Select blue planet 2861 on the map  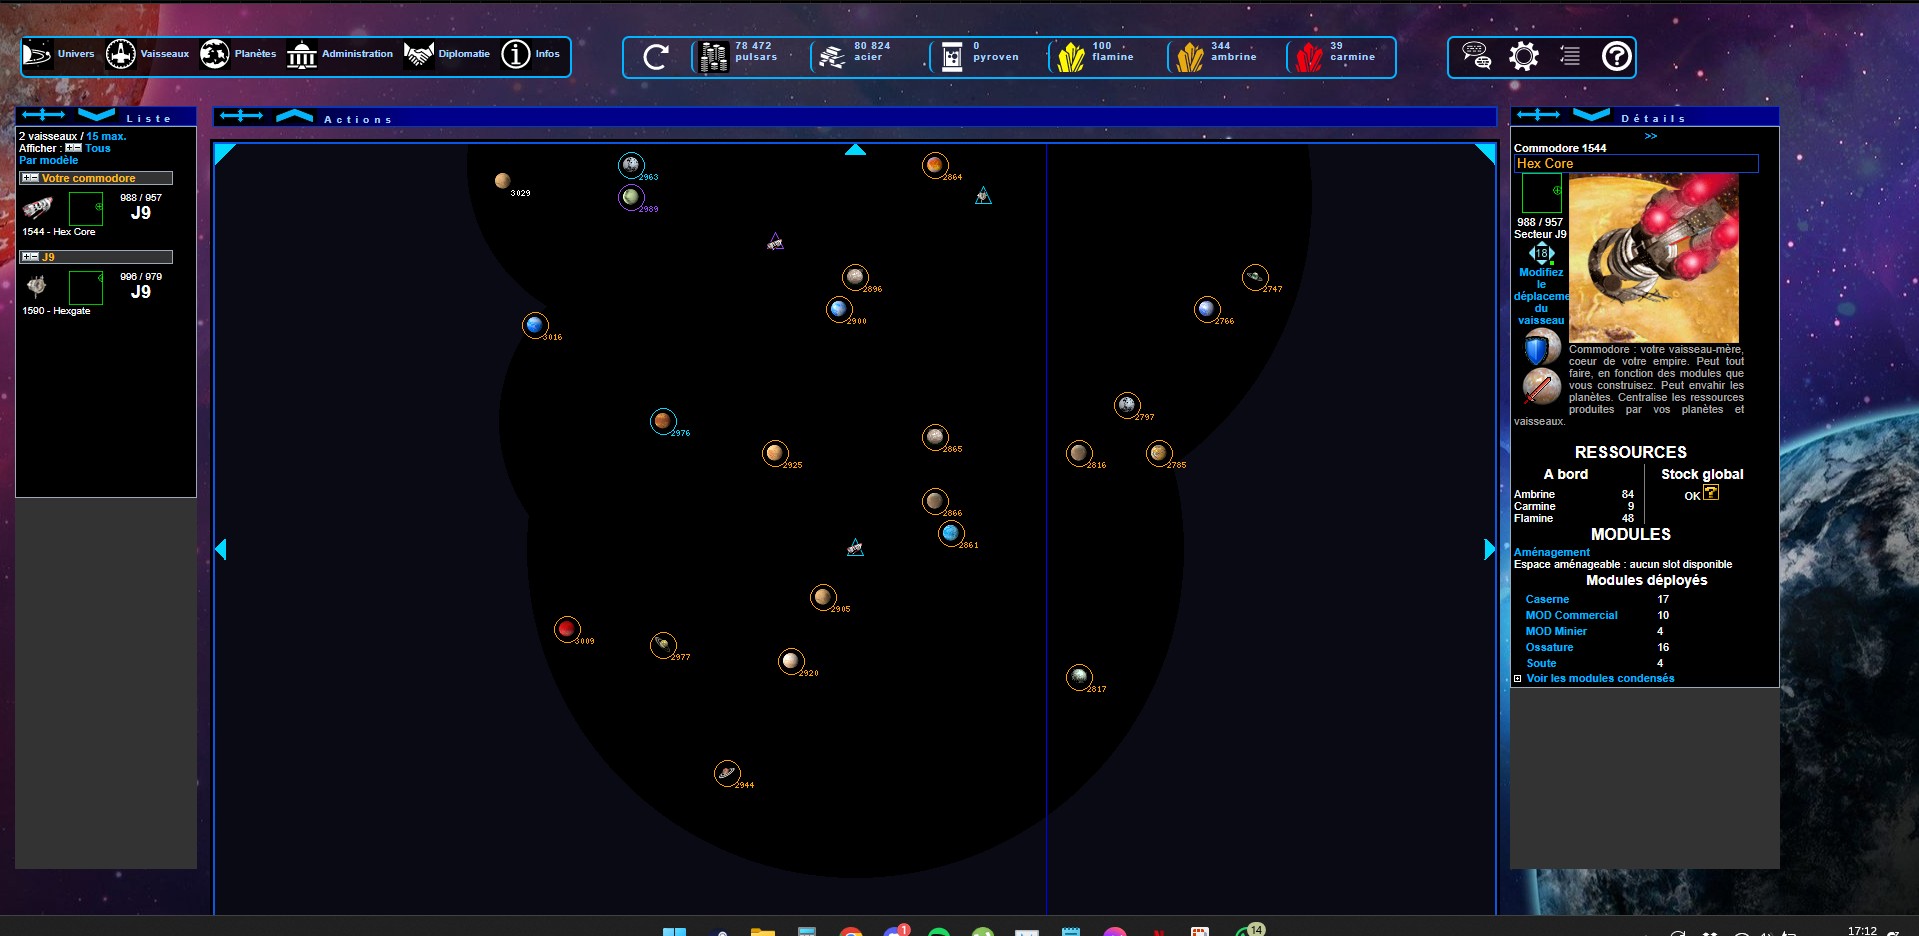(x=951, y=533)
